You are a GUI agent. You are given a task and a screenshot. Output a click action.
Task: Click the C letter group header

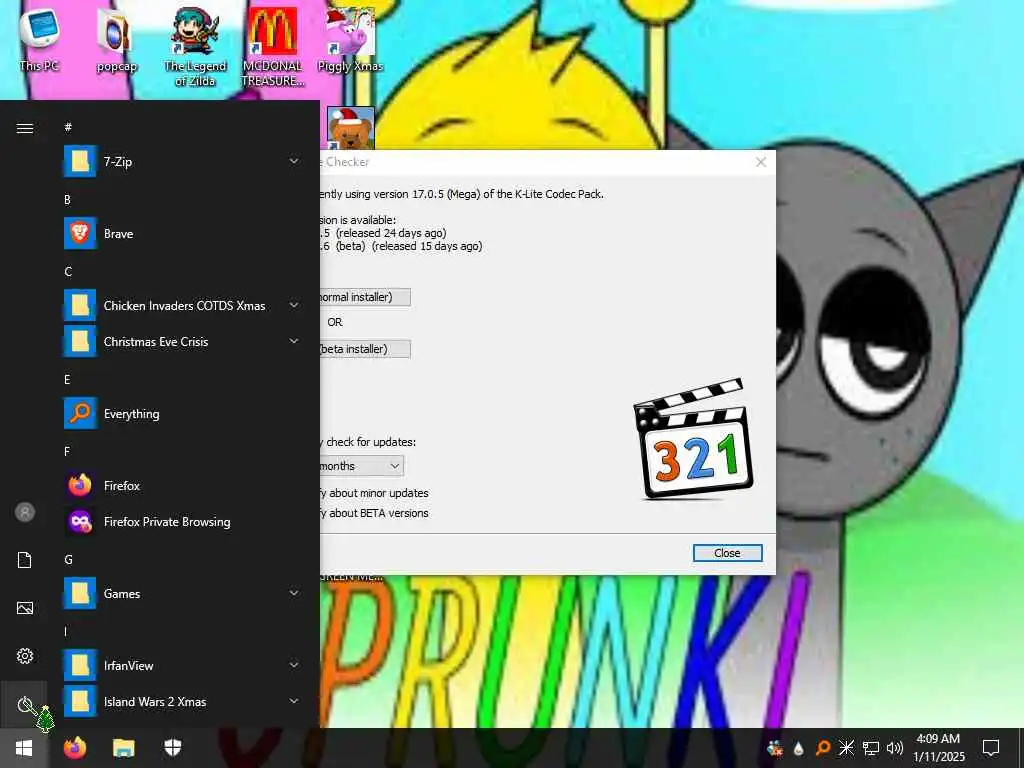pos(68,272)
